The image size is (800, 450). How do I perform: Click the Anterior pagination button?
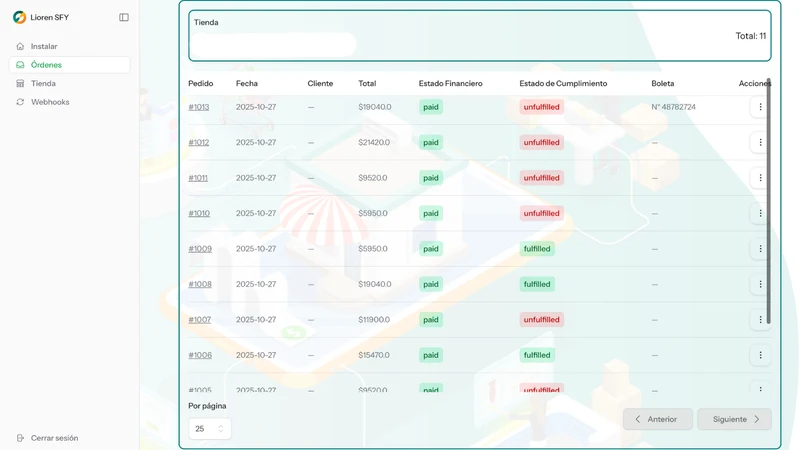(x=658, y=419)
